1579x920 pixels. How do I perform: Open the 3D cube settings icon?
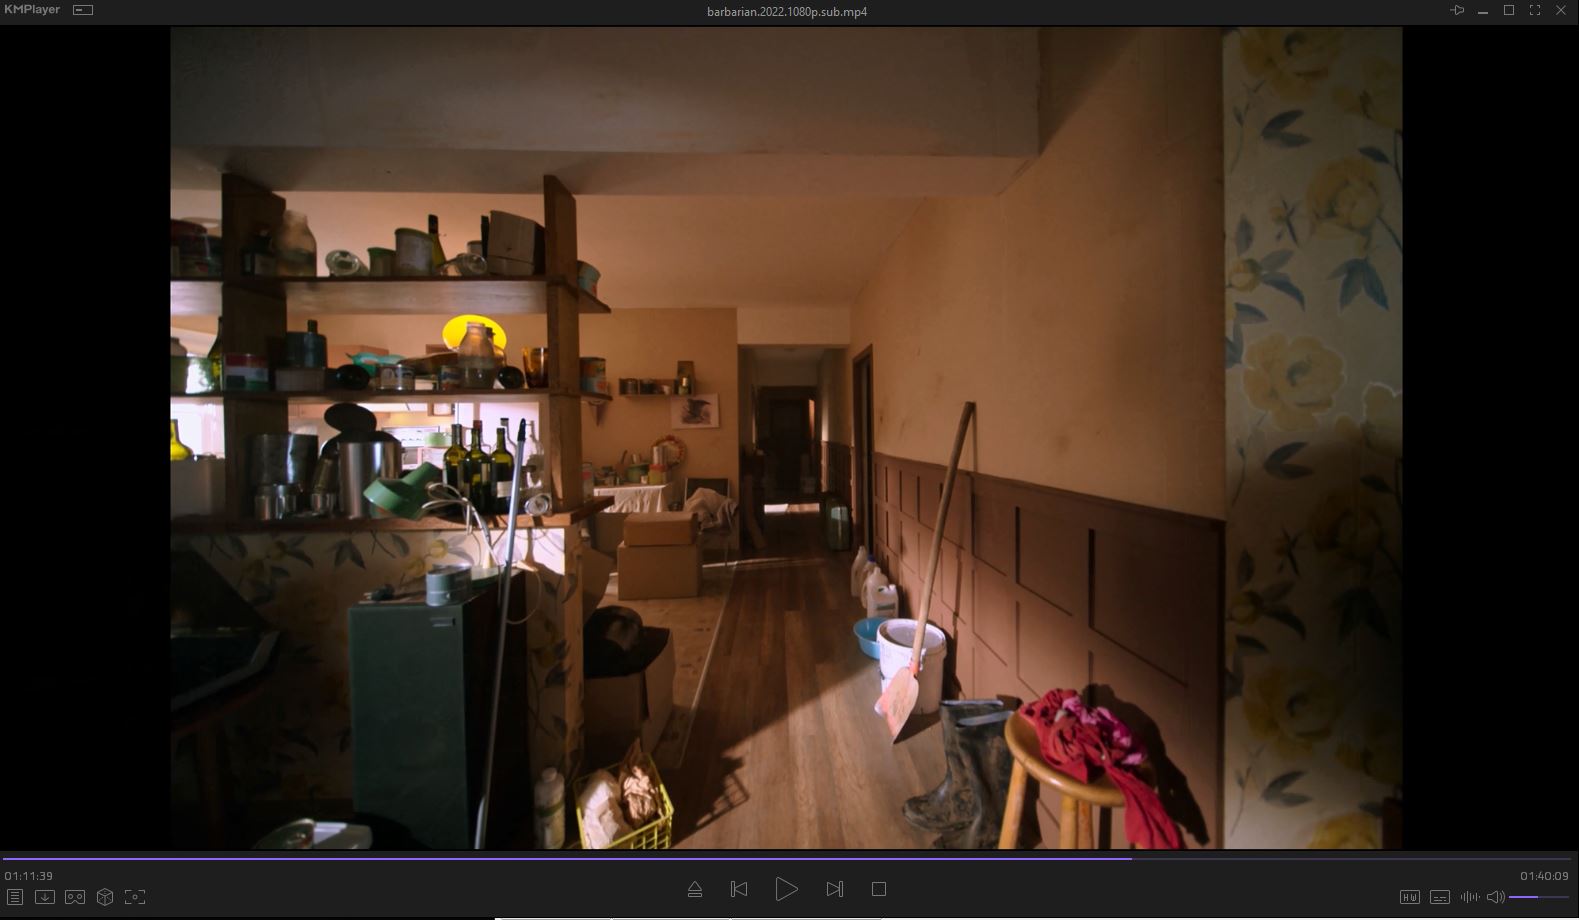(x=105, y=897)
